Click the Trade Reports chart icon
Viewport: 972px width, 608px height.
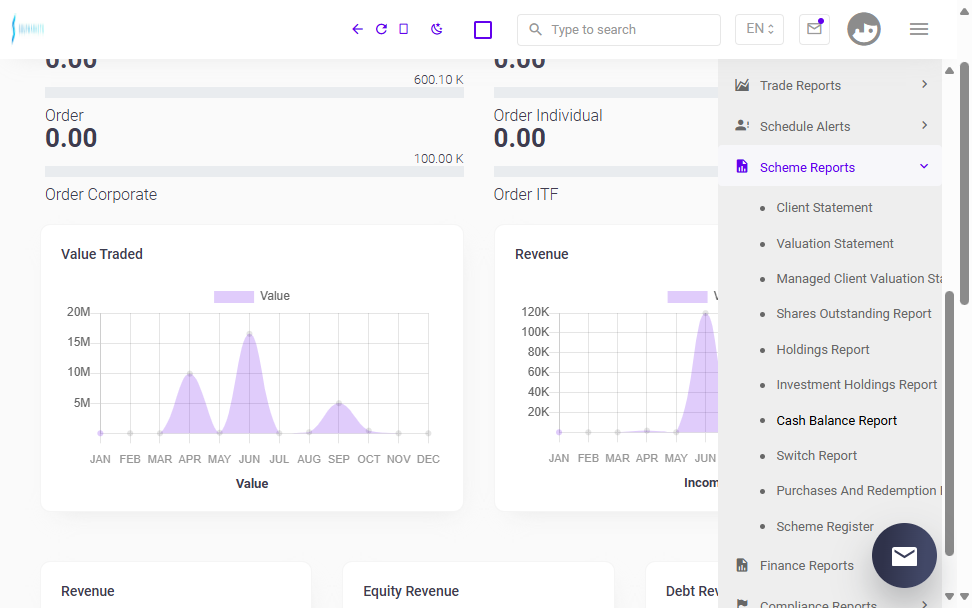pyautogui.click(x=742, y=85)
